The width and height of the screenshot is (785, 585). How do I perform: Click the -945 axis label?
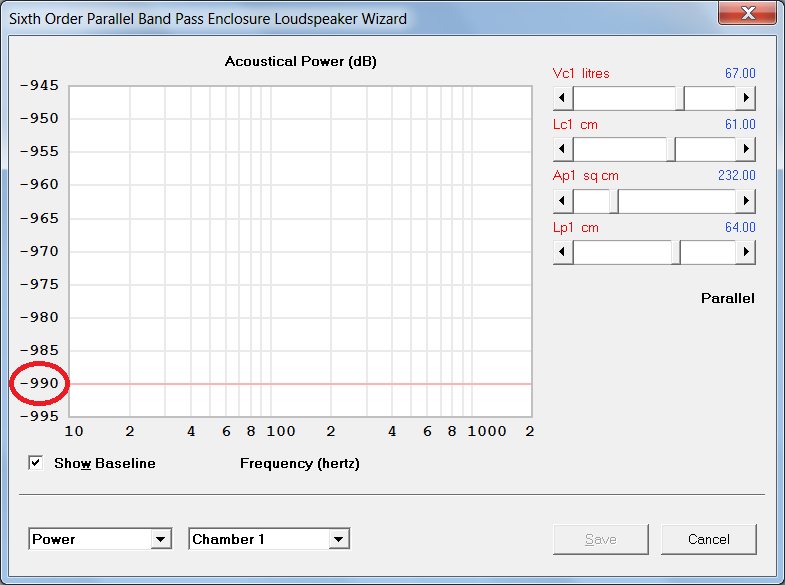pos(40,85)
